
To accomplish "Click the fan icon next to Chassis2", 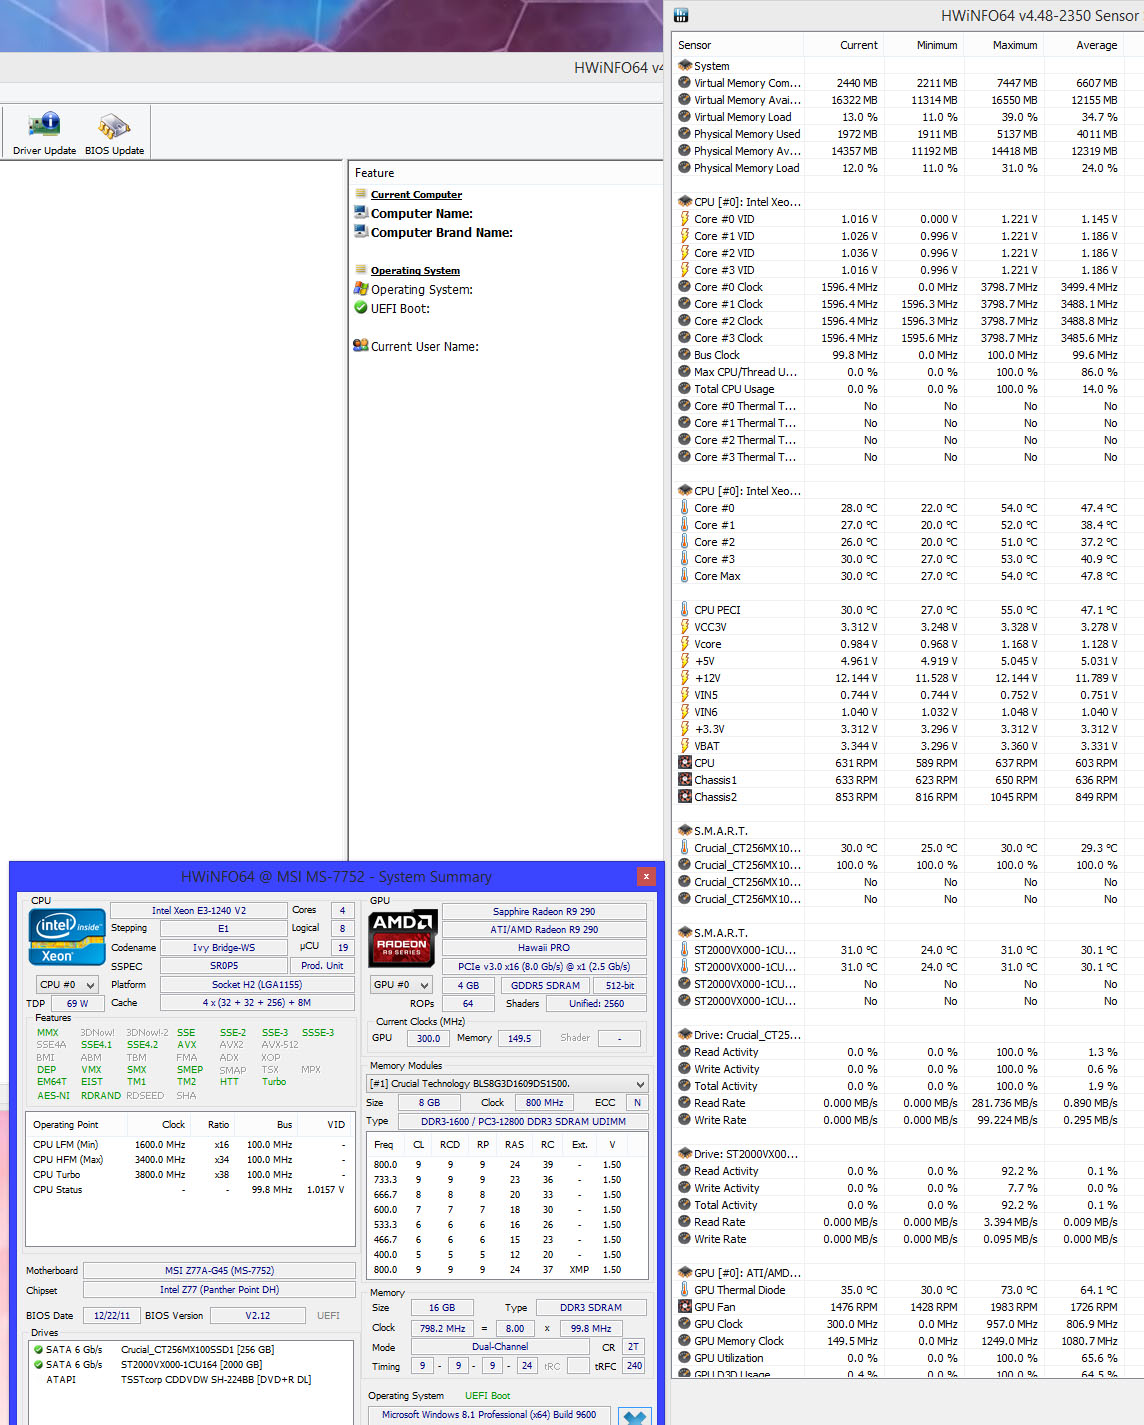I will click(685, 797).
